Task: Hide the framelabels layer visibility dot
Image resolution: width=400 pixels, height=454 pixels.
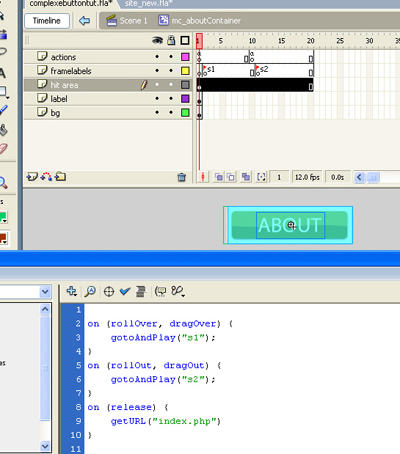Action: coord(157,71)
